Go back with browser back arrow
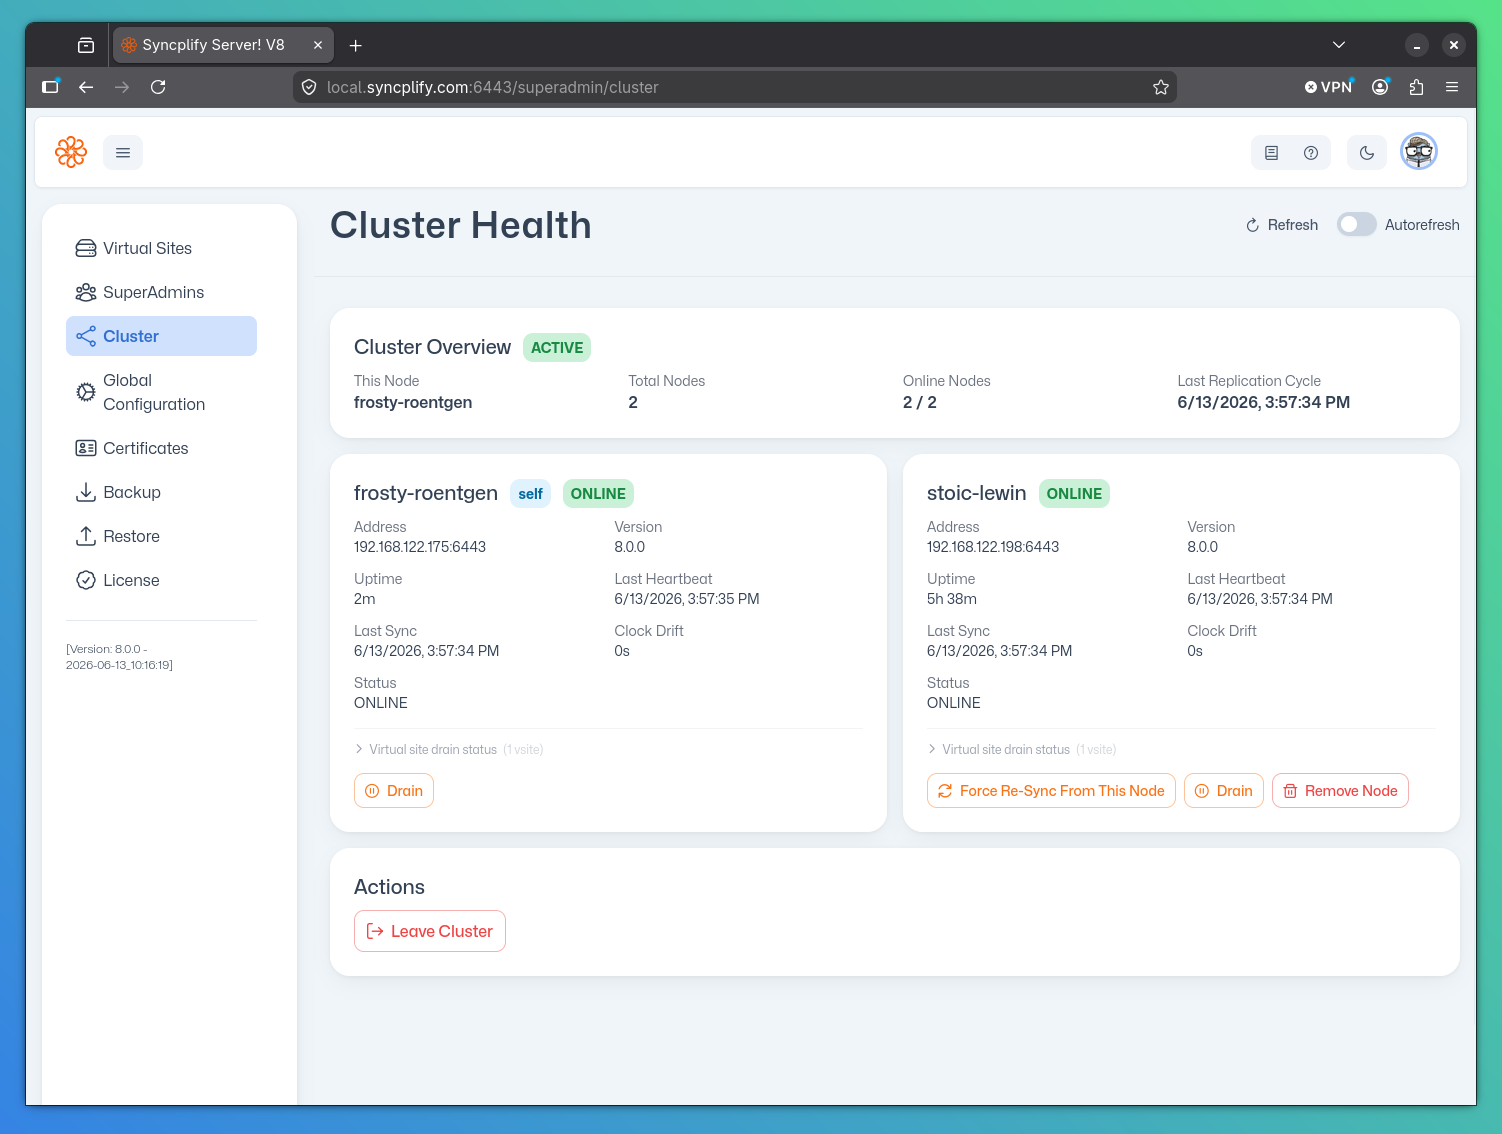Viewport: 1502px width, 1134px height. tap(86, 87)
